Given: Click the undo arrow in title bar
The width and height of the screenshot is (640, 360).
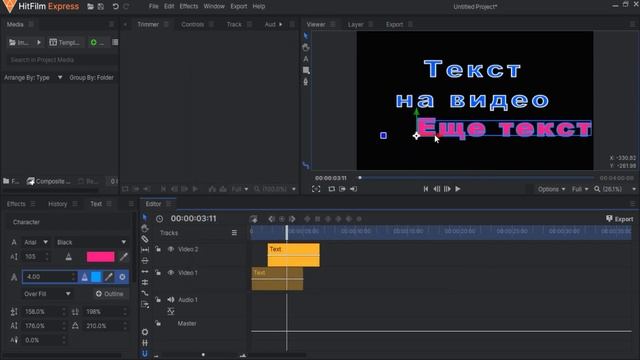Looking at the screenshot, I should tap(116, 7).
